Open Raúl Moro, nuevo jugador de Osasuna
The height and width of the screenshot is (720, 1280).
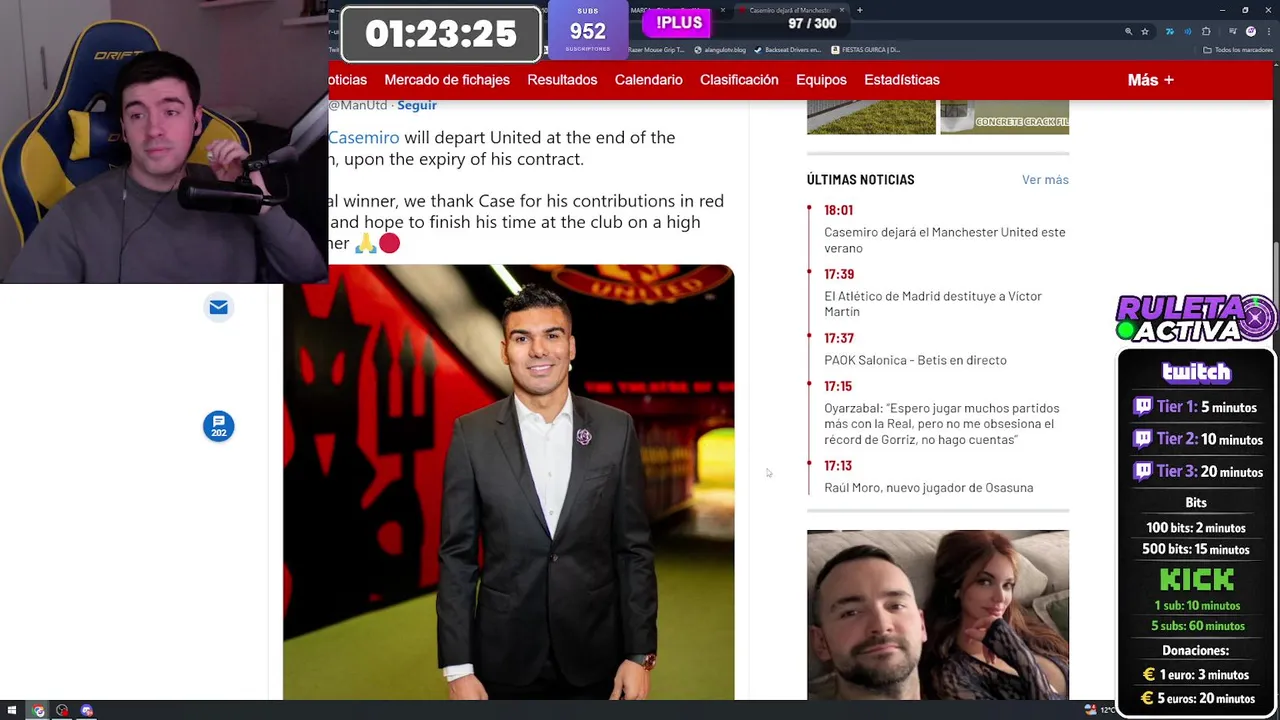[928, 488]
